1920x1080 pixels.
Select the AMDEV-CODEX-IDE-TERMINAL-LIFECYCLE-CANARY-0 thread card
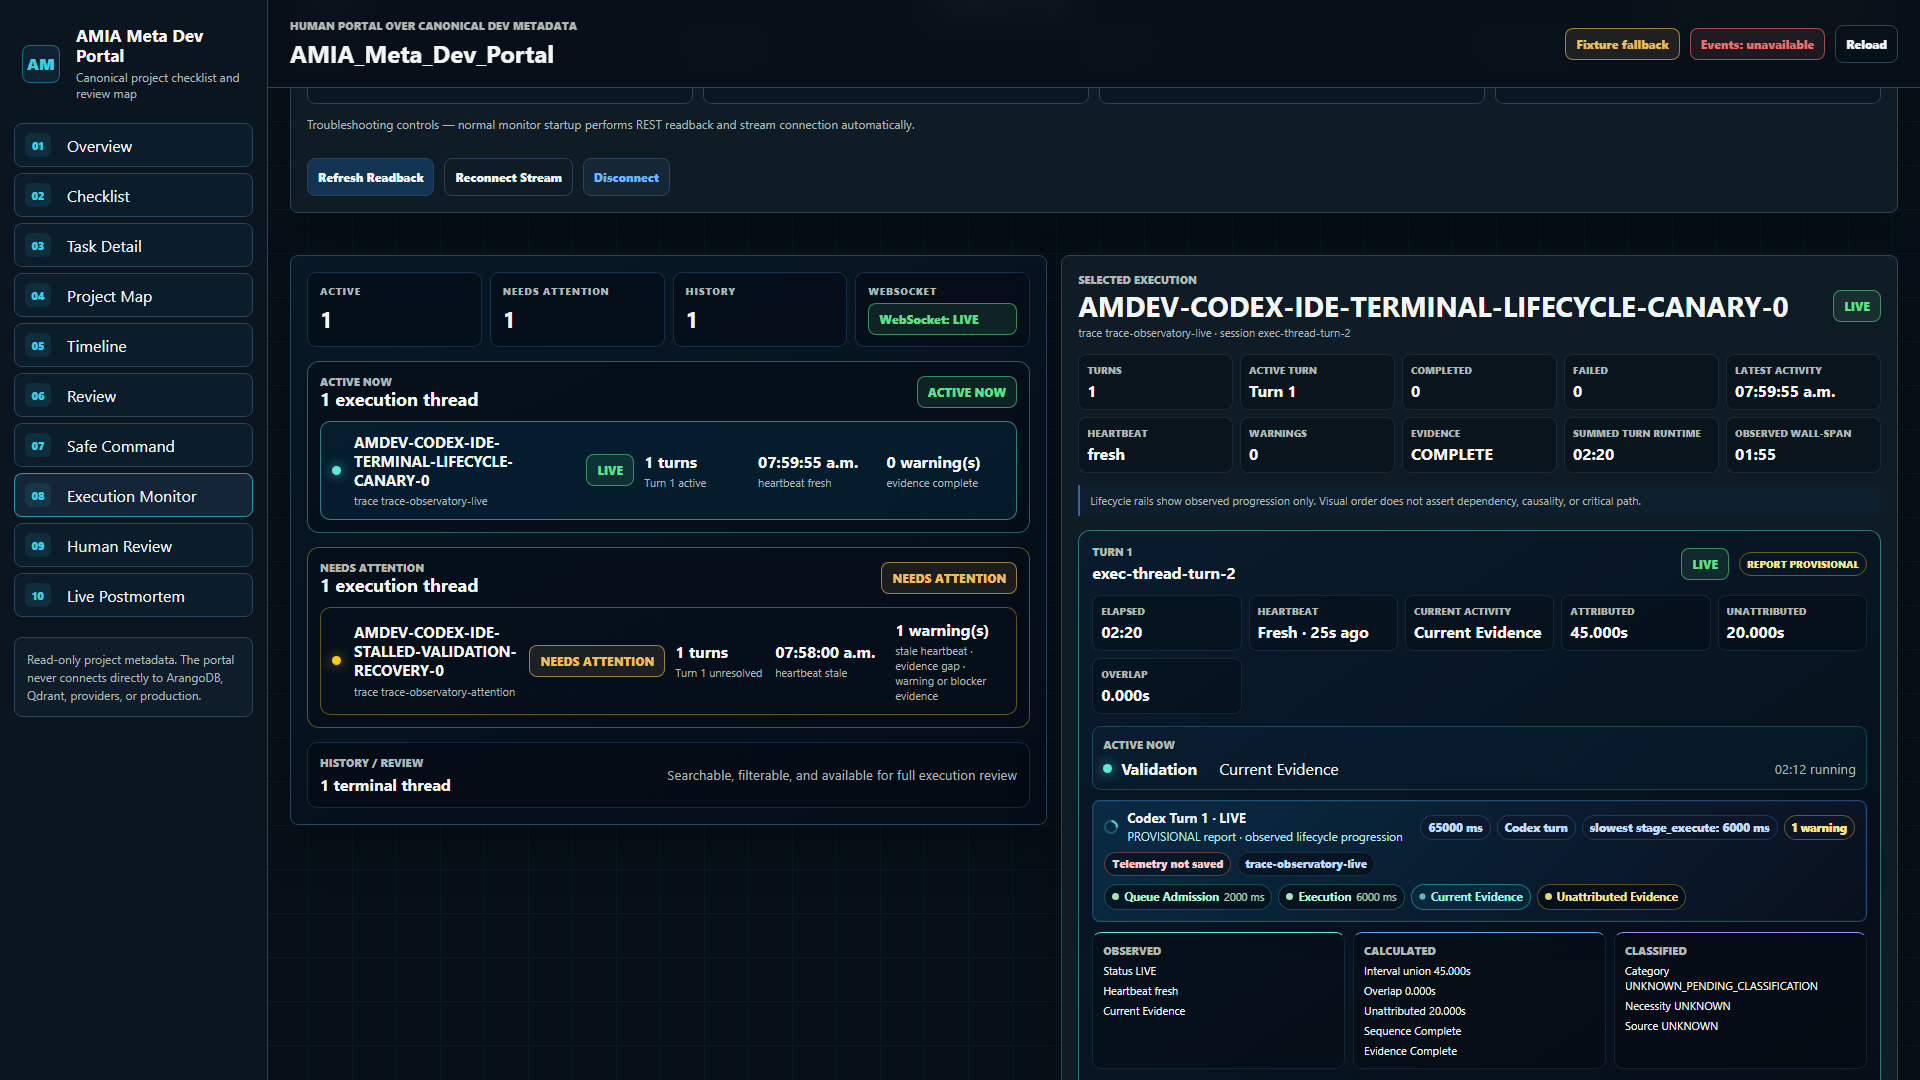point(668,471)
